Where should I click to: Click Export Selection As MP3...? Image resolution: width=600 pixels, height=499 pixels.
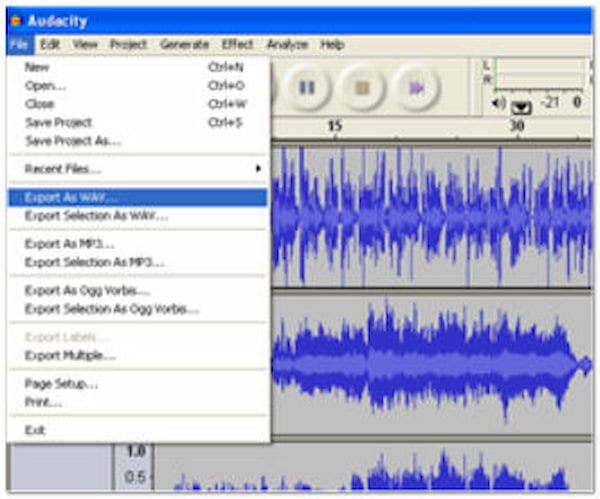pos(138,262)
